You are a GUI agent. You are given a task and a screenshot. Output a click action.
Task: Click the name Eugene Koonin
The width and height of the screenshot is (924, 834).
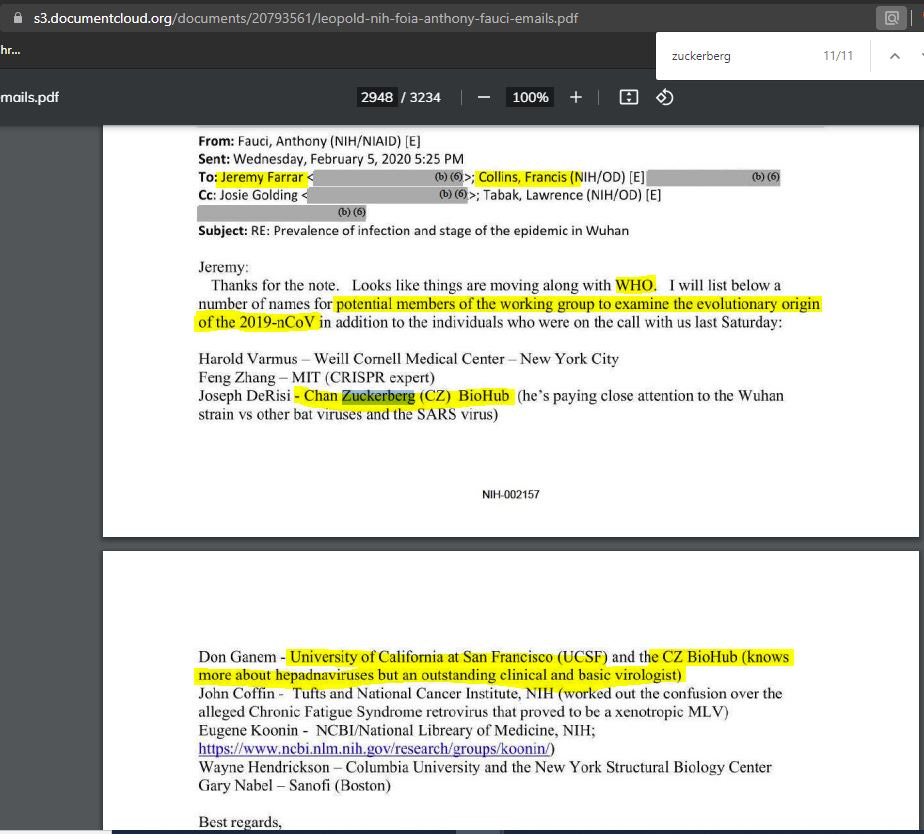248,730
